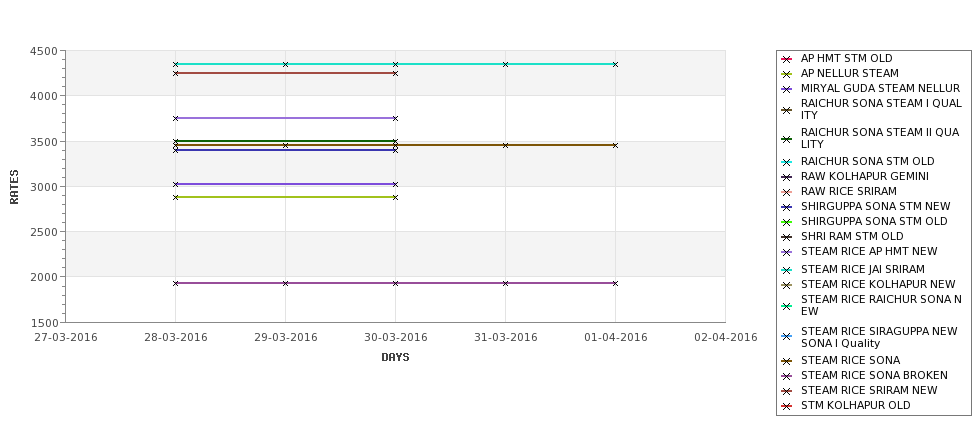Select the MIRYAL GUDA STEAM NELLUR legend label
This screenshot has height=429, width=975.
pyautogui.click(x=880, y=88)
